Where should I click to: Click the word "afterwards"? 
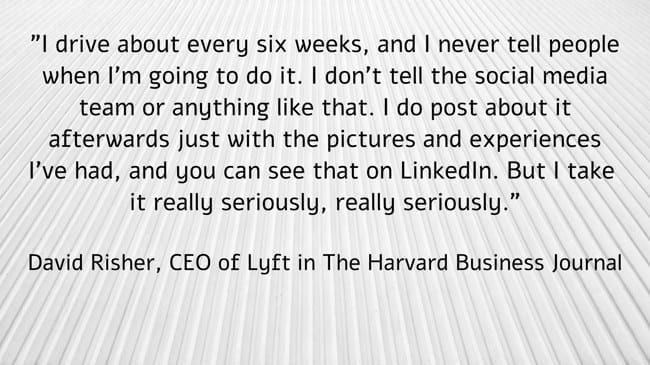(109, 139)
